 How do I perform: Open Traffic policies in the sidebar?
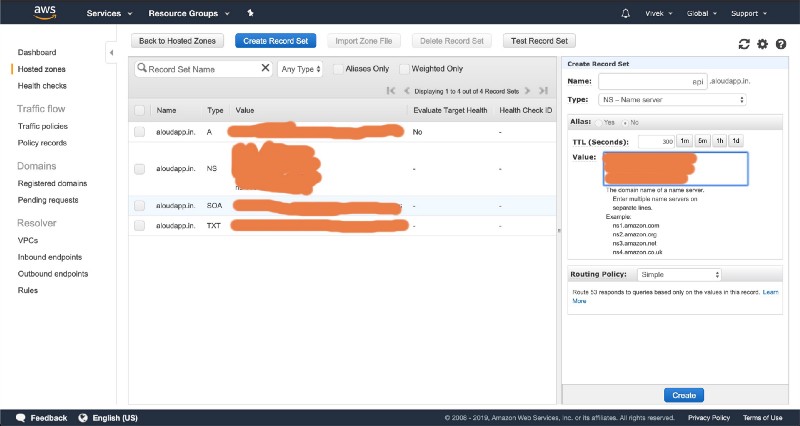[42, 126]
